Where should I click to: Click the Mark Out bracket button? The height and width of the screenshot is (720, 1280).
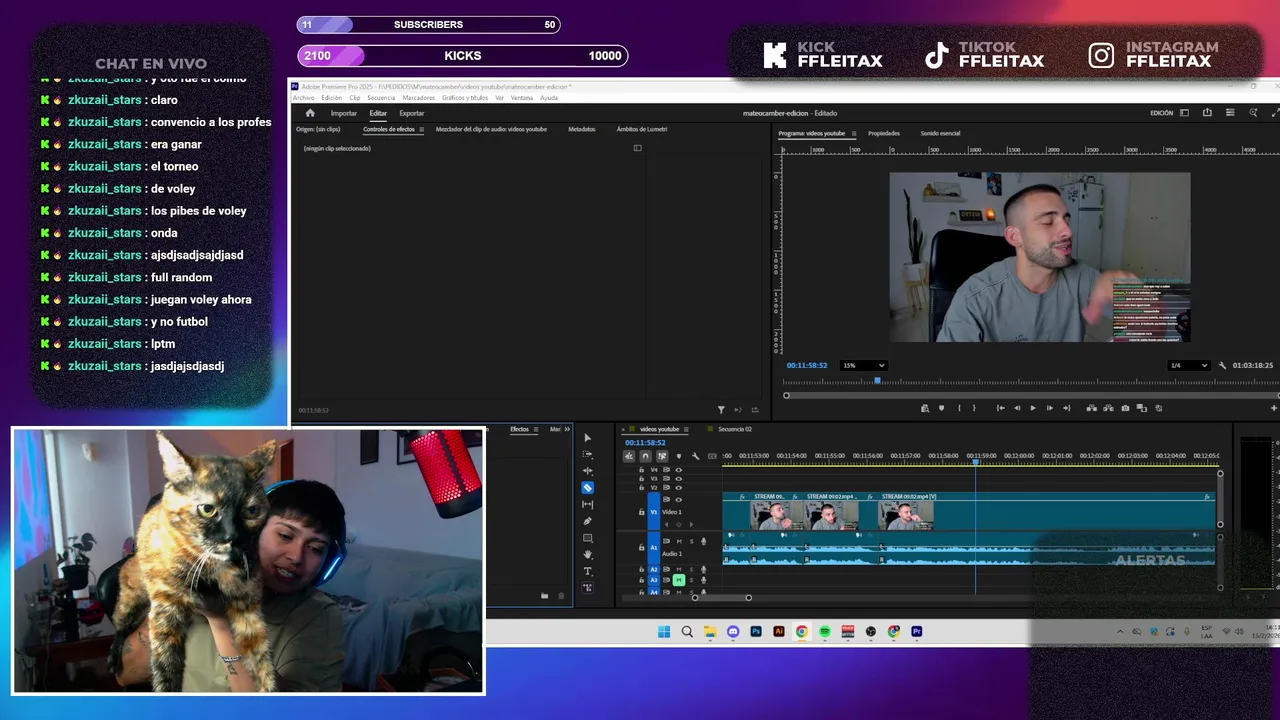tap(974, 408)
